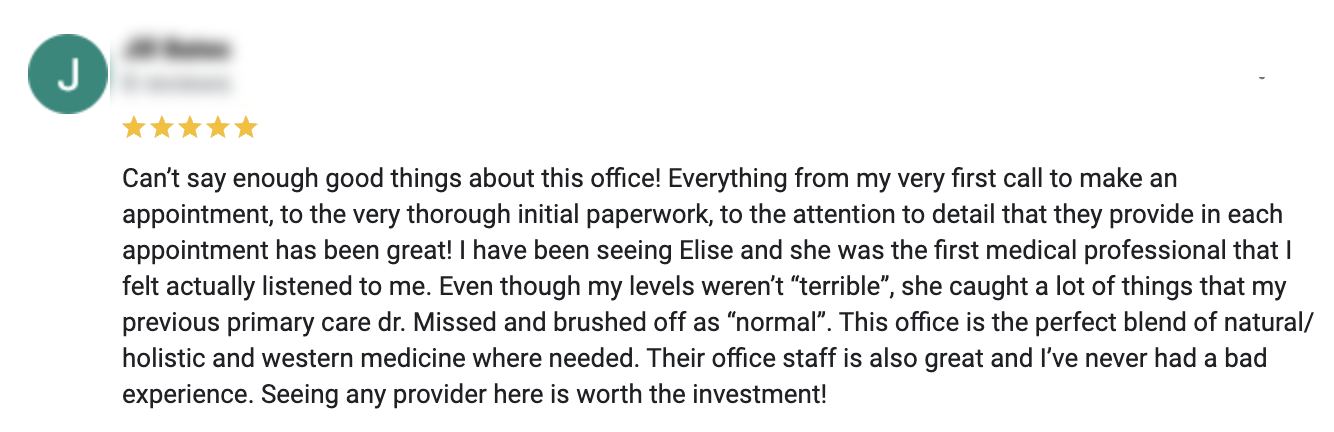
Task: Select the fourth gold rating star
Action: [218, 128]
